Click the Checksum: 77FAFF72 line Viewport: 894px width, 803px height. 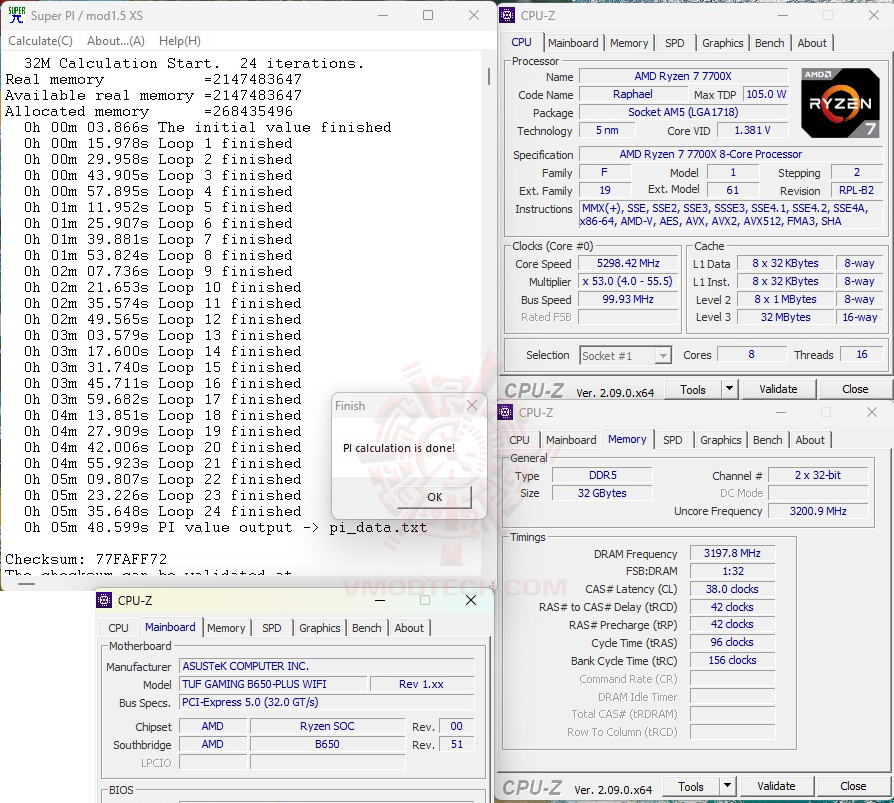click(x=86, y=559)
